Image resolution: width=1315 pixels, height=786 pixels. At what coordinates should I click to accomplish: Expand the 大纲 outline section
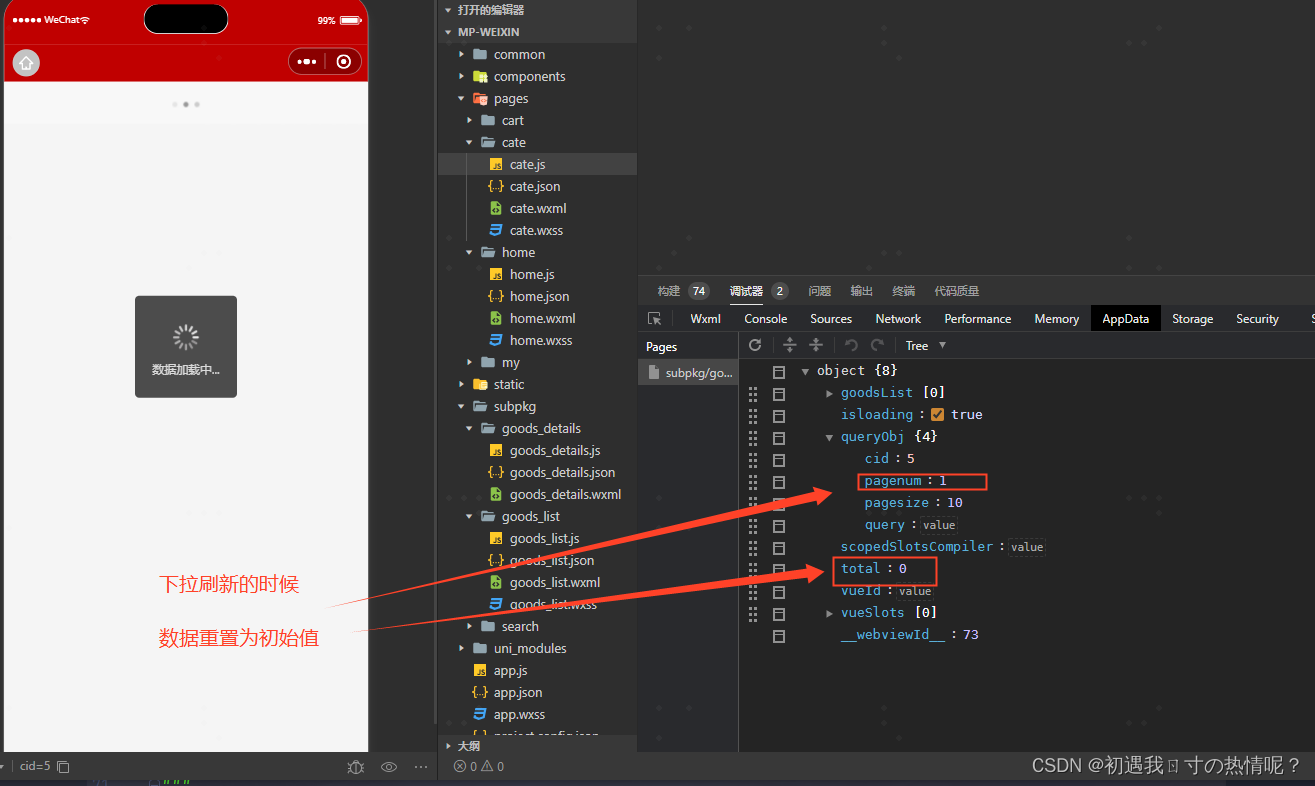click(448, 746)
